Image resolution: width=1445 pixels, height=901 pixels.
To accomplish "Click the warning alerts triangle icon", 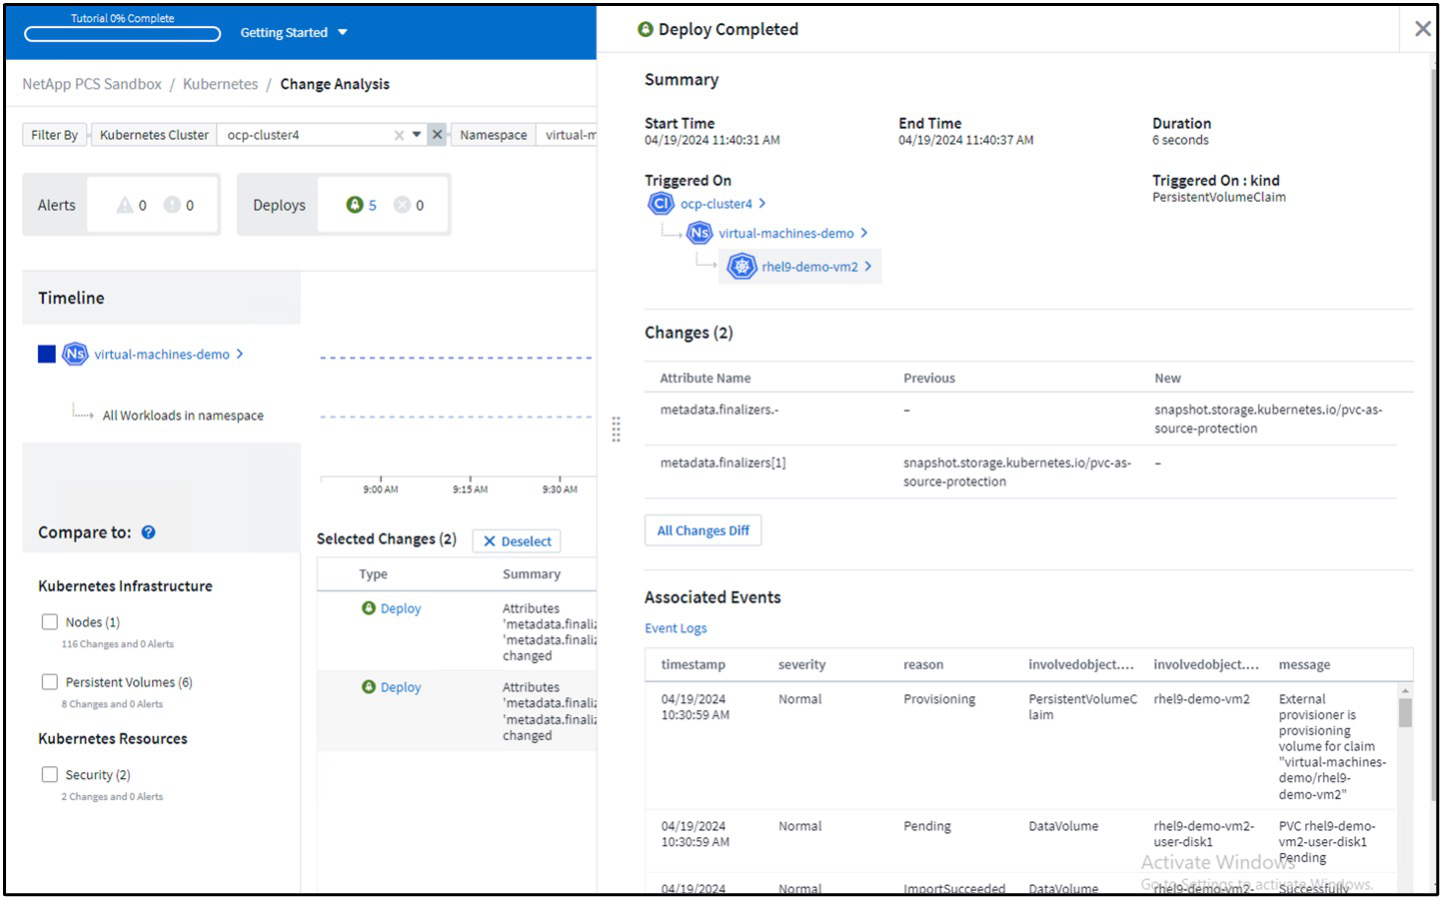I will [125, 205].
